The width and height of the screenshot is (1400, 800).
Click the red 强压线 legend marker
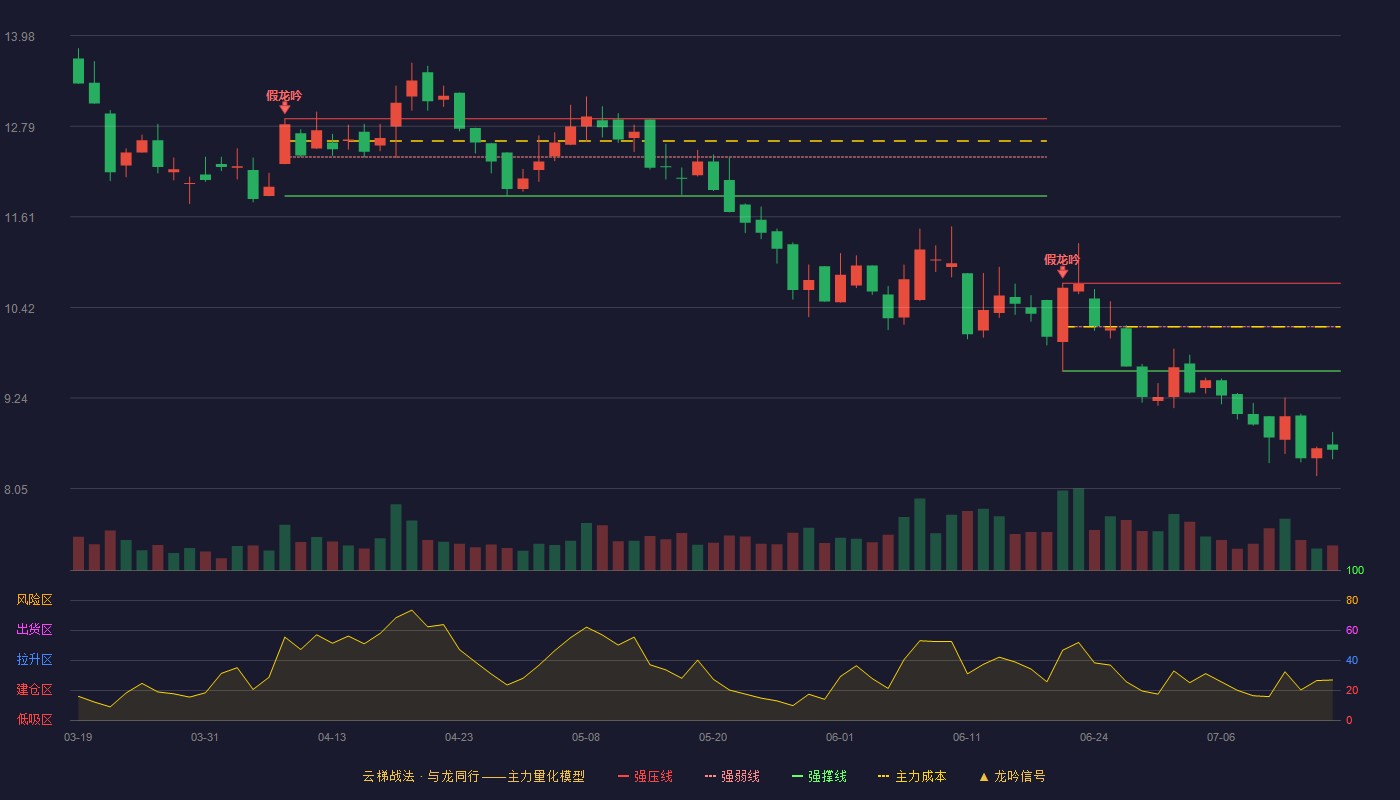pos(623,776)
